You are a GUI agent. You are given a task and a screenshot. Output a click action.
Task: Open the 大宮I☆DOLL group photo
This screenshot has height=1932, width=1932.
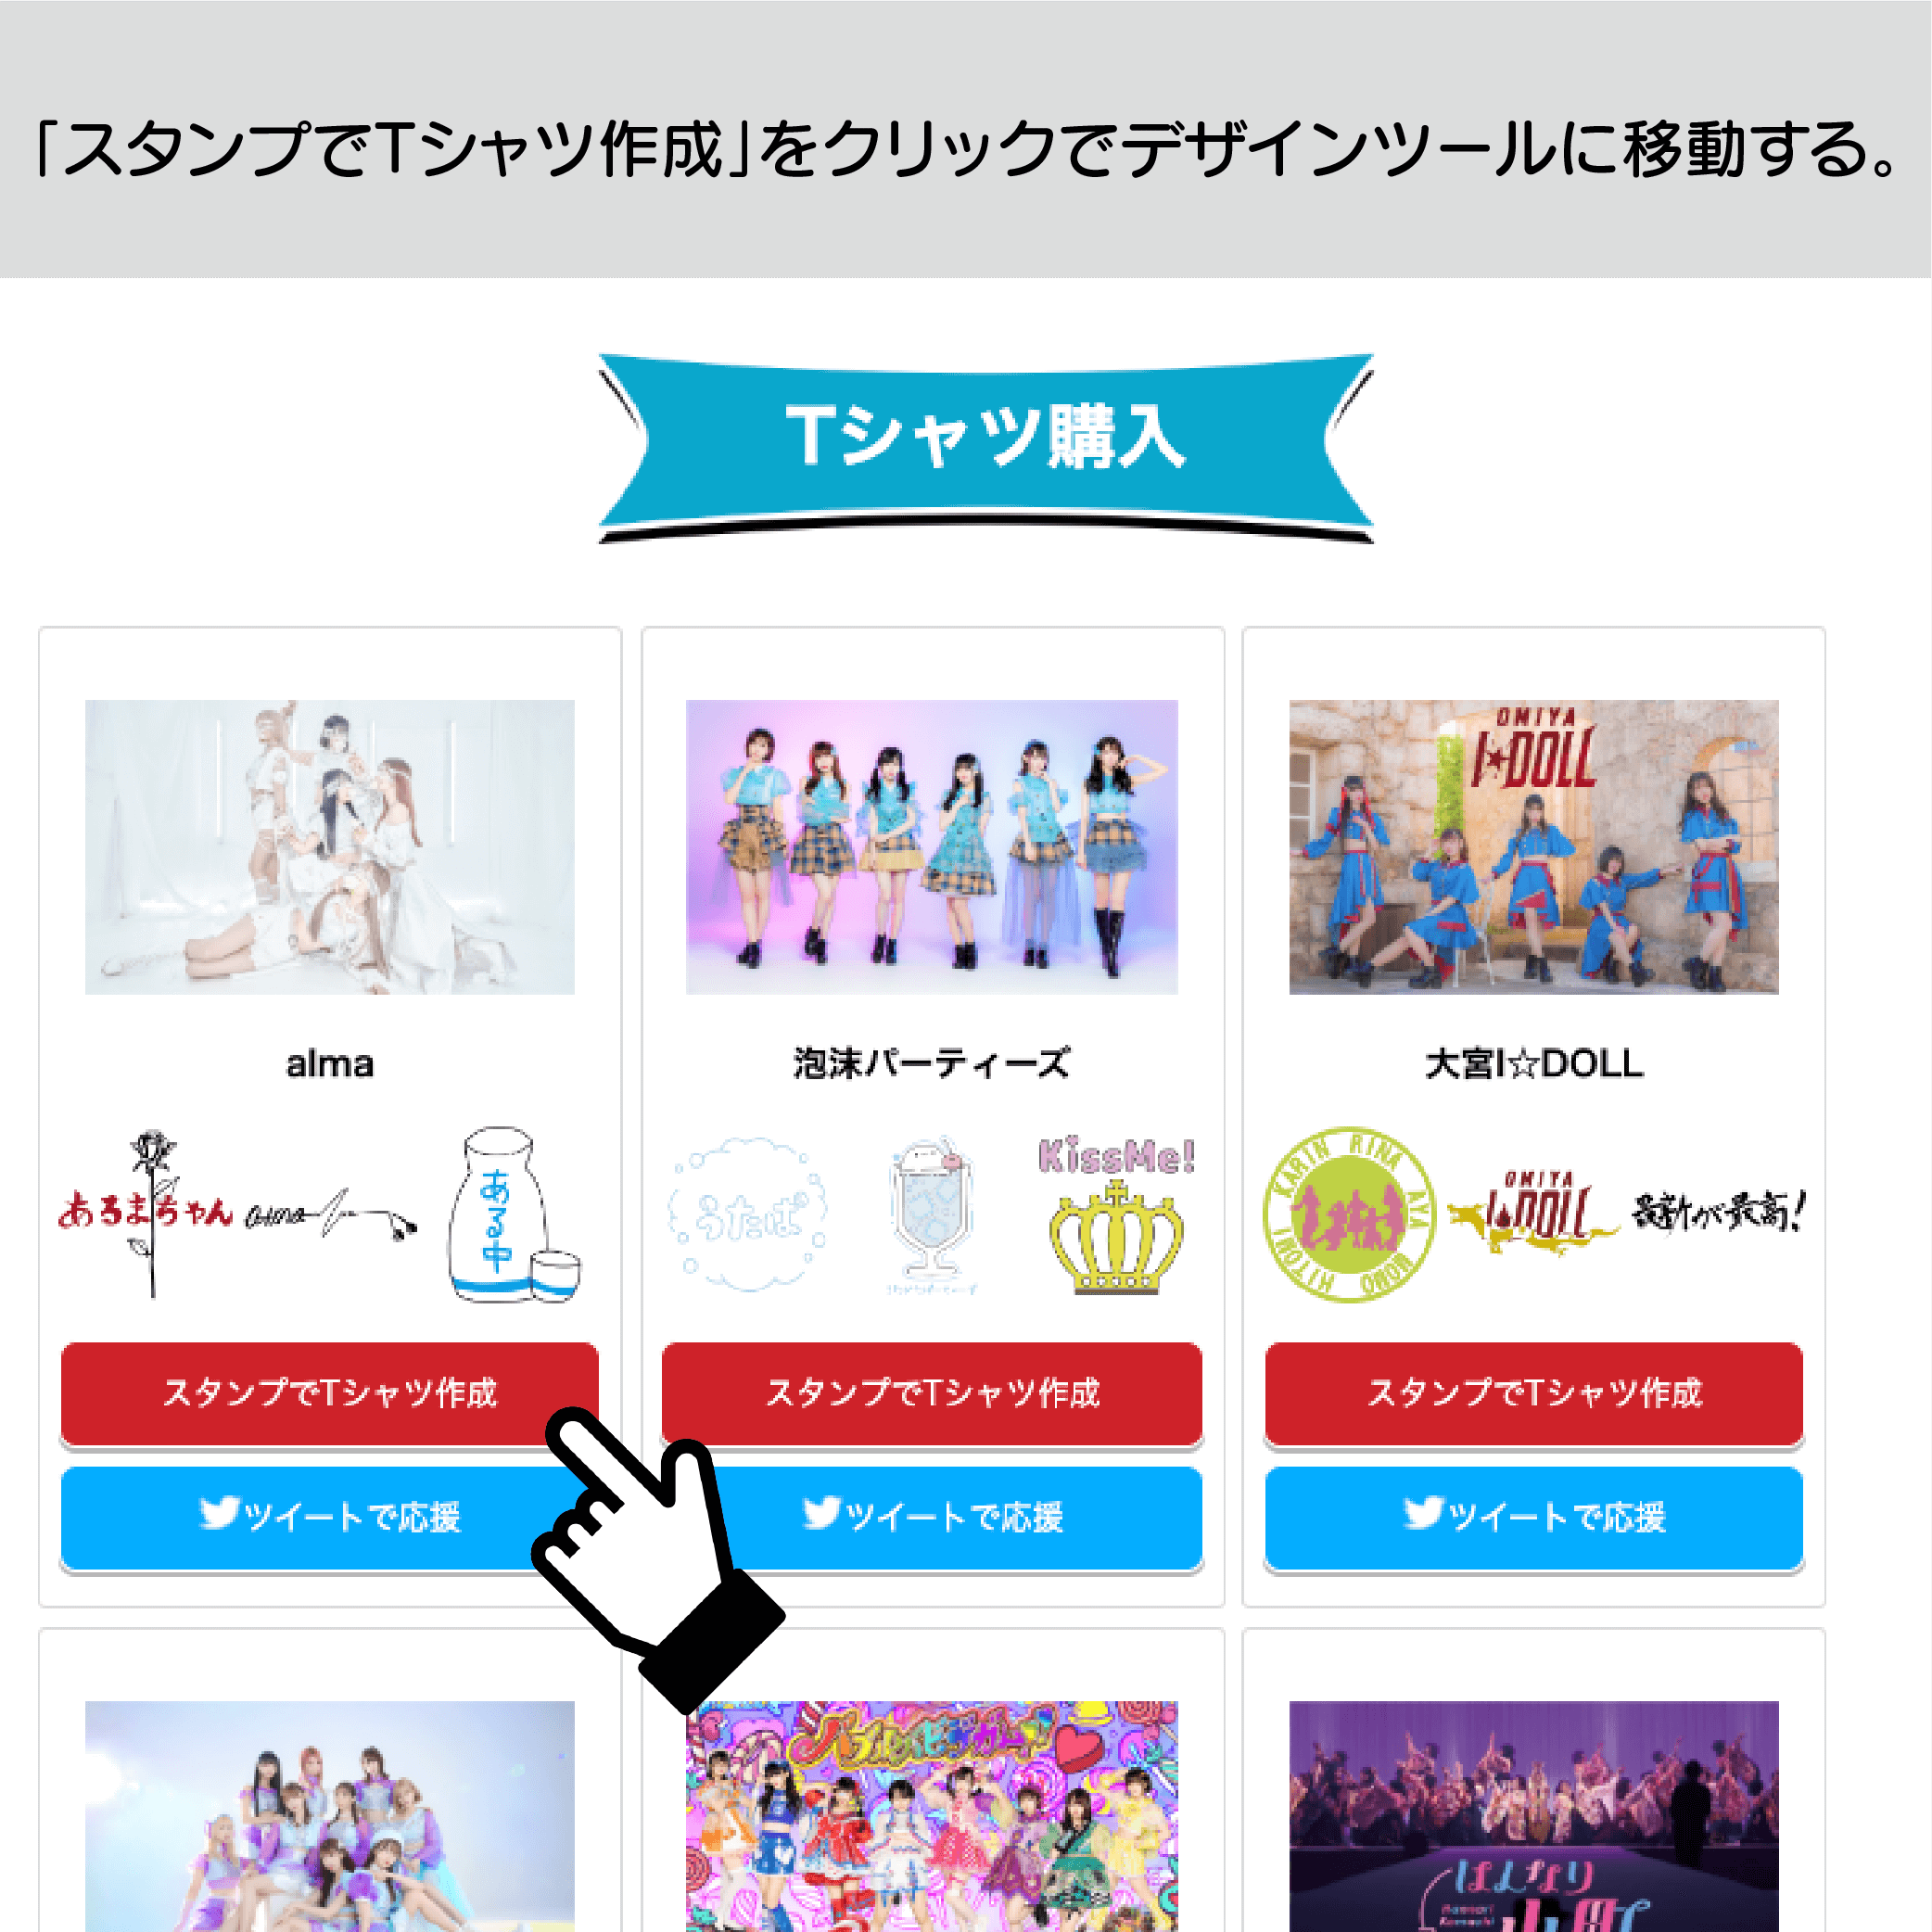coord(1534,847)
